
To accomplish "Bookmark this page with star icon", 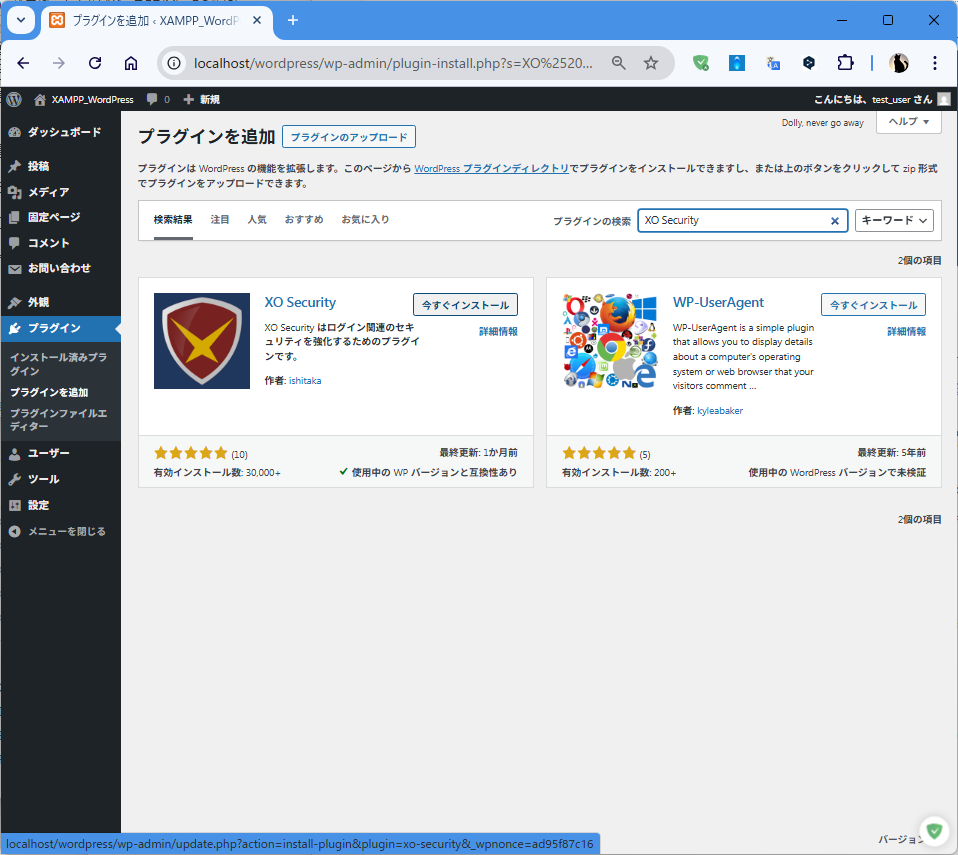I will click(651, 63).
